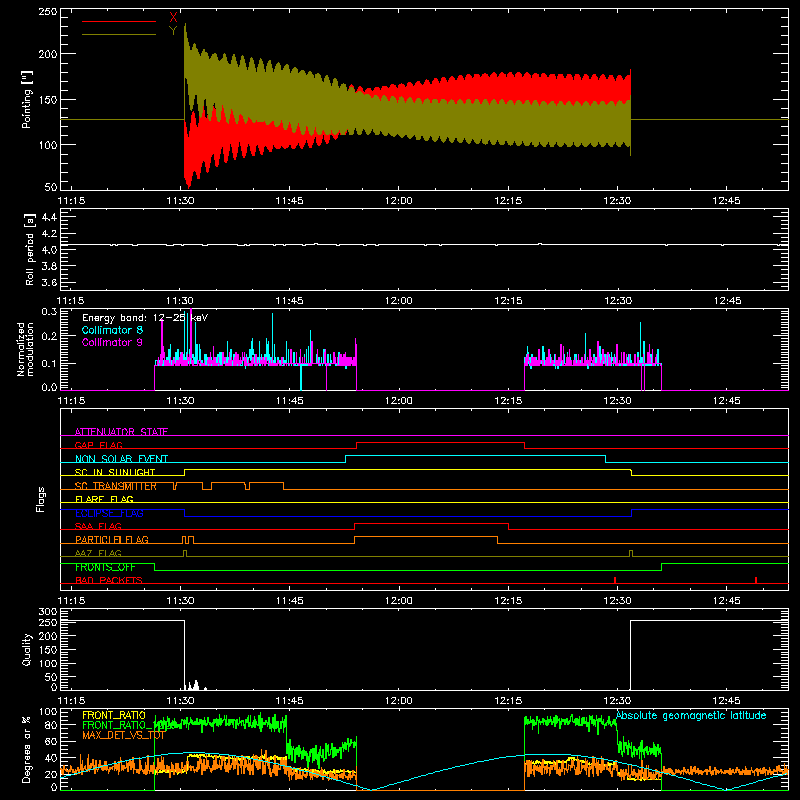800x800 pixels.
Task: Click the ATTENUATOR_STATE flag label
Action: [121, 432]
